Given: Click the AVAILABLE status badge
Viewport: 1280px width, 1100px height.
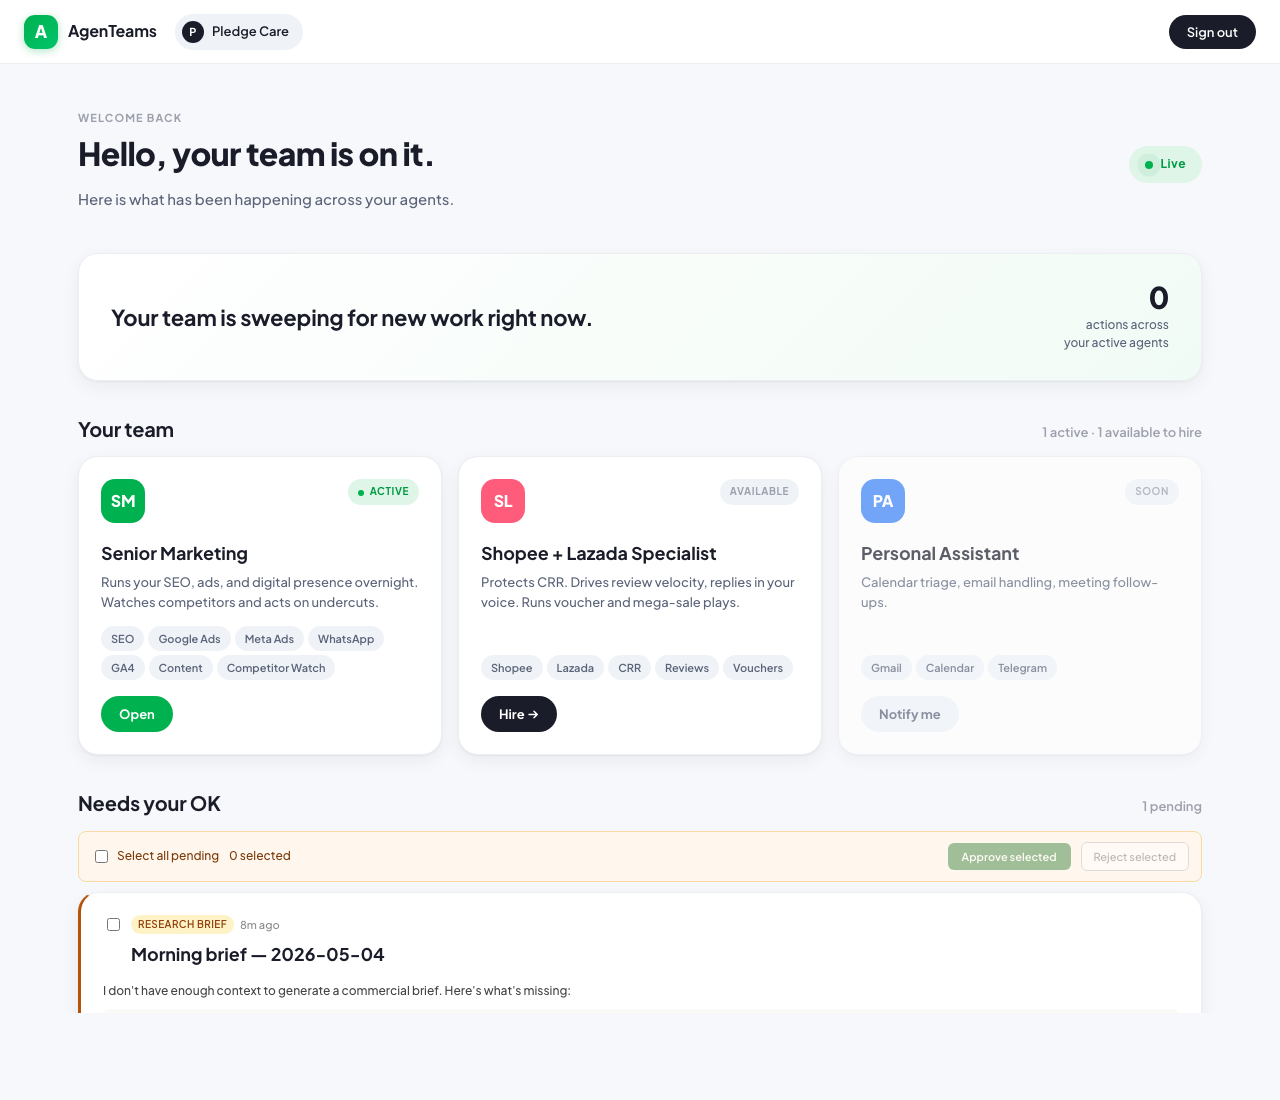Looking at the screenshot, I should [x=759, y=492].
